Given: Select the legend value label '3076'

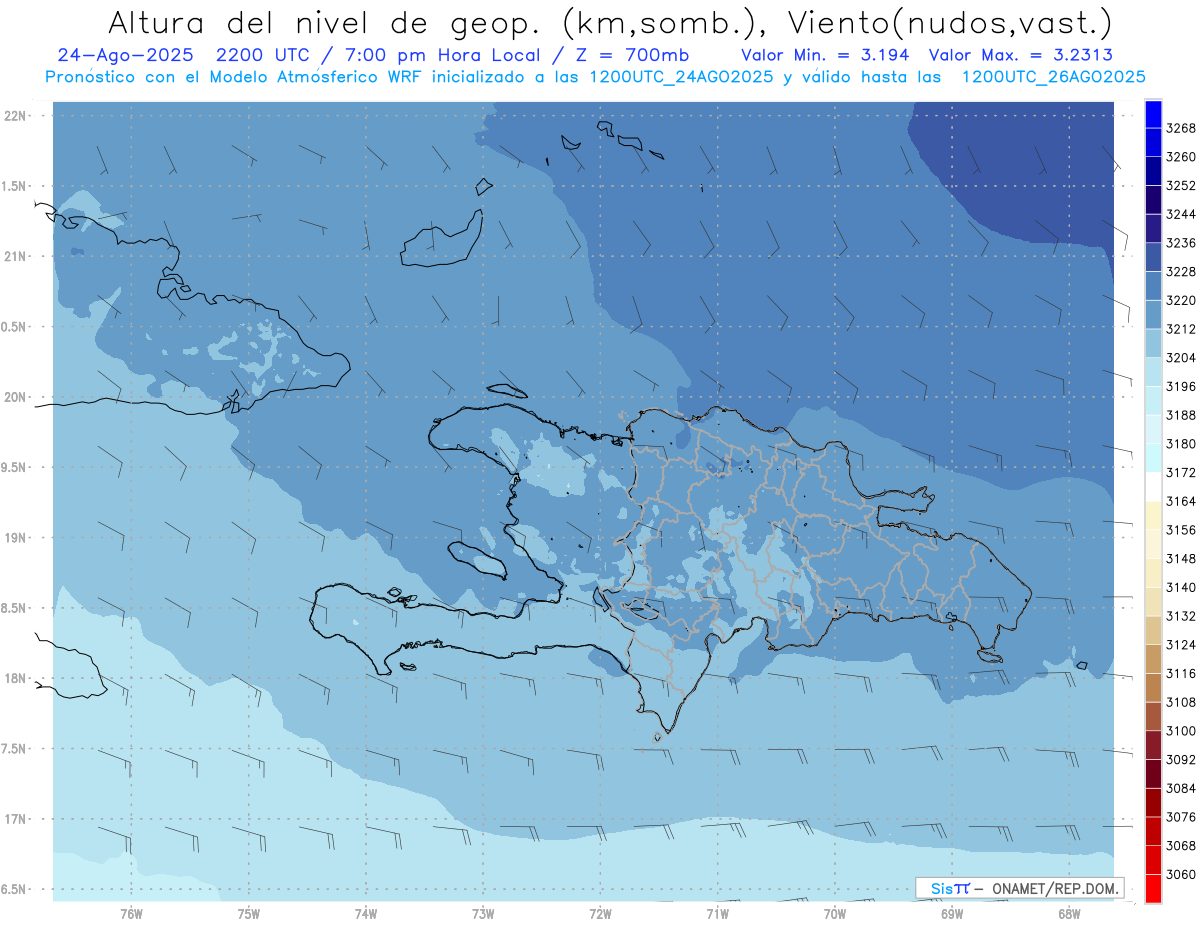Looking at the screenshot, I should (x=1181, y=817).
